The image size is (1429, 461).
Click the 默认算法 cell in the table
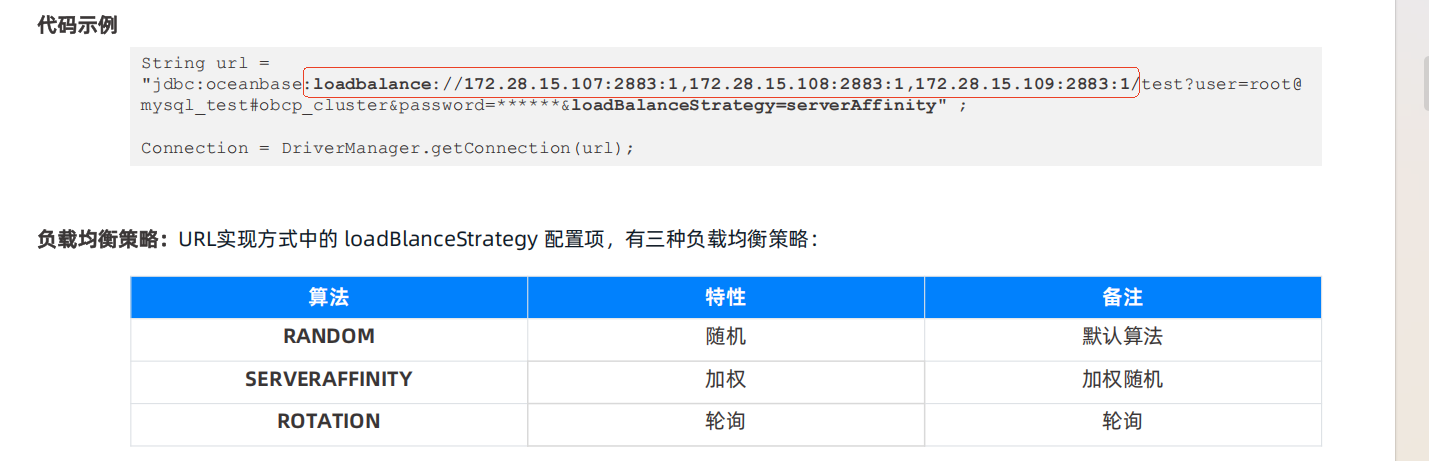tap(1122, 337)
